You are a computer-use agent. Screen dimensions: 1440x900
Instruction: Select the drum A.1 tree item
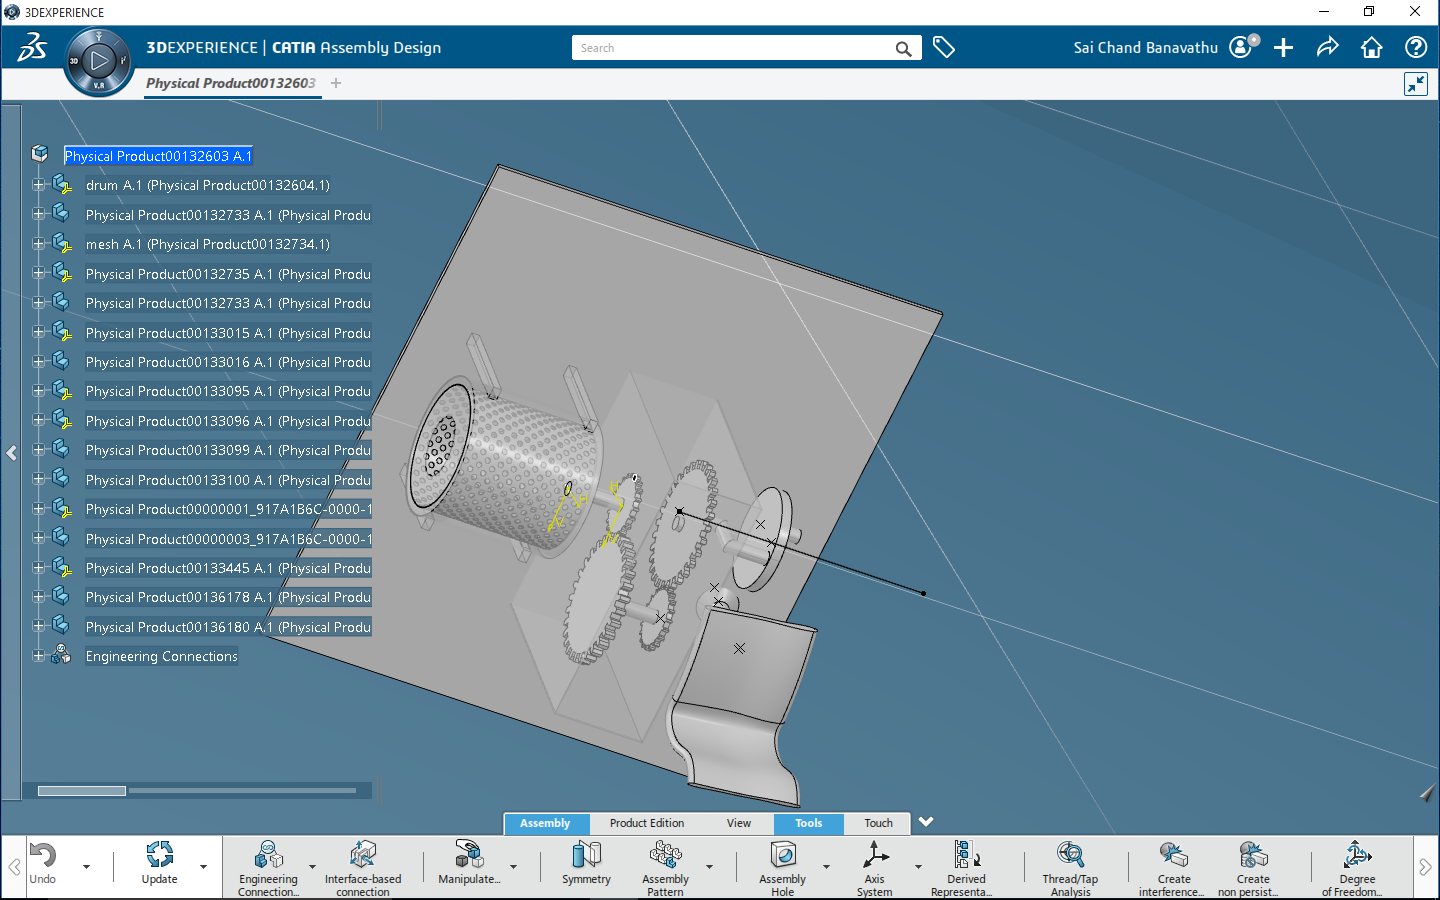pos(208,185)
